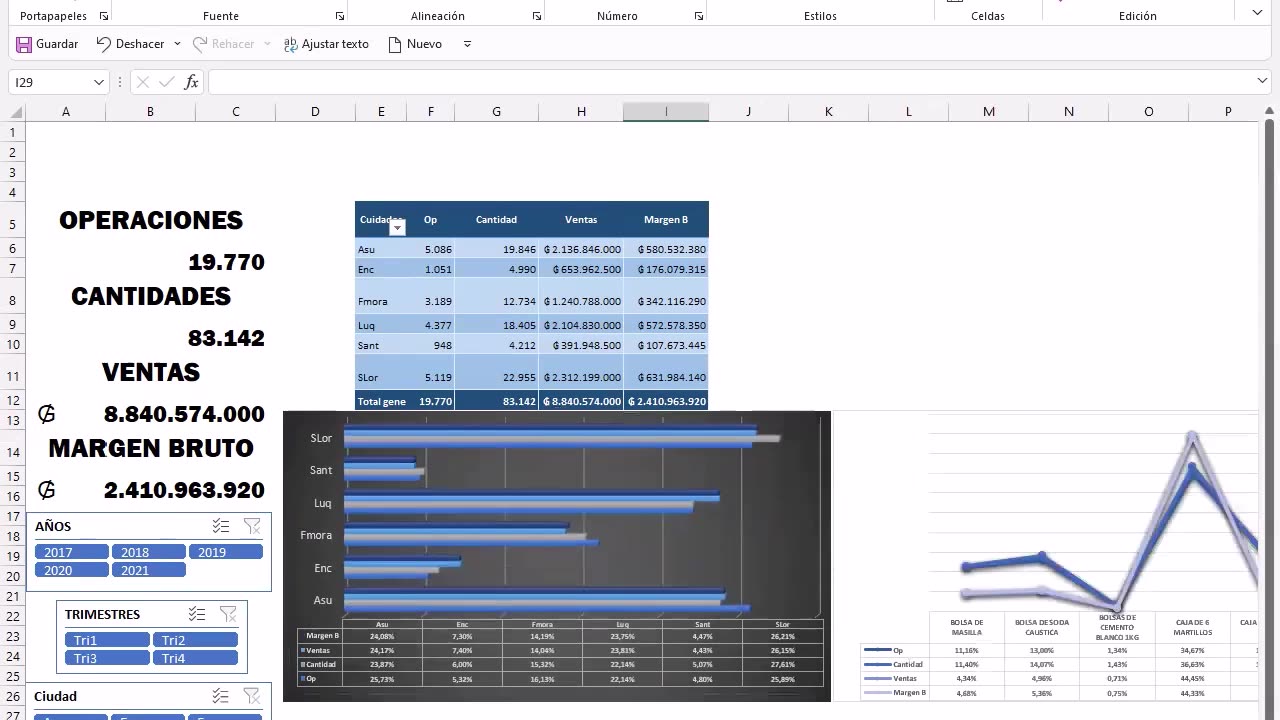
Task: Filter by Tri1 in TRIMESTRES slicer
Action: (x=107, y=640)
